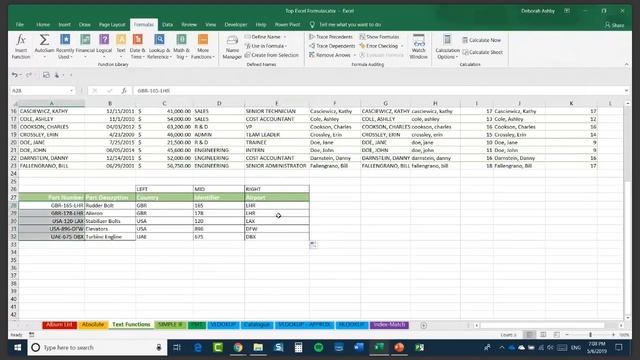Open Recently Used functions list
This screenshot has height=360, width=640.
[x=65, y=46]
